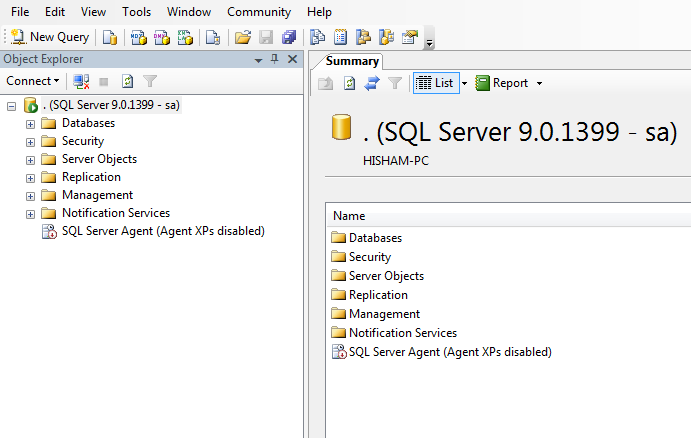Select Security in the Summary list

pyautogui.click(x=370, y=257)
